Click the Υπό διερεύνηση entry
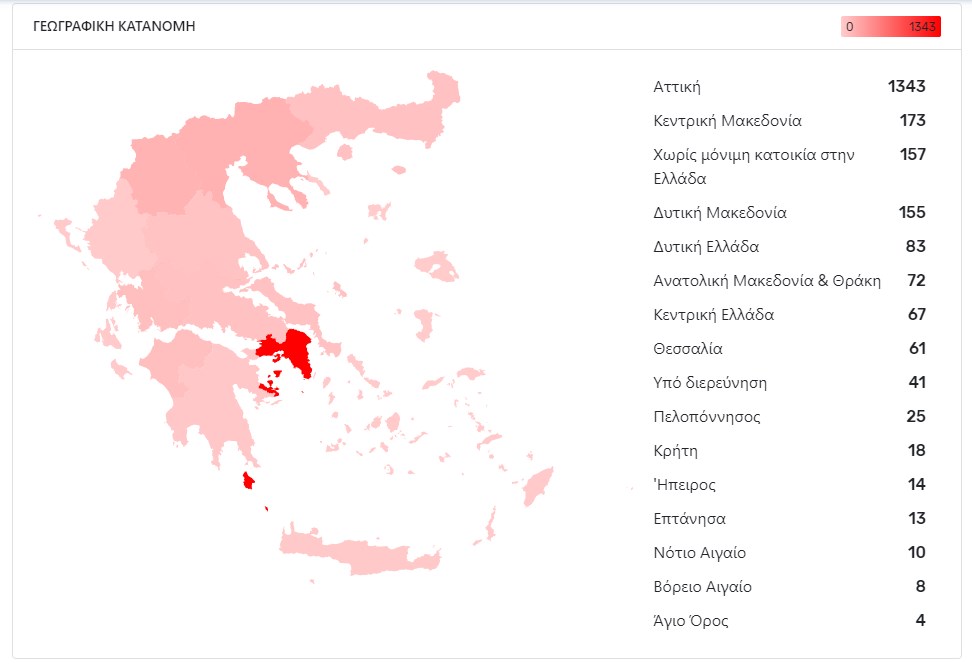This screenshot has width=972, height=668. (x=710, y=383)
